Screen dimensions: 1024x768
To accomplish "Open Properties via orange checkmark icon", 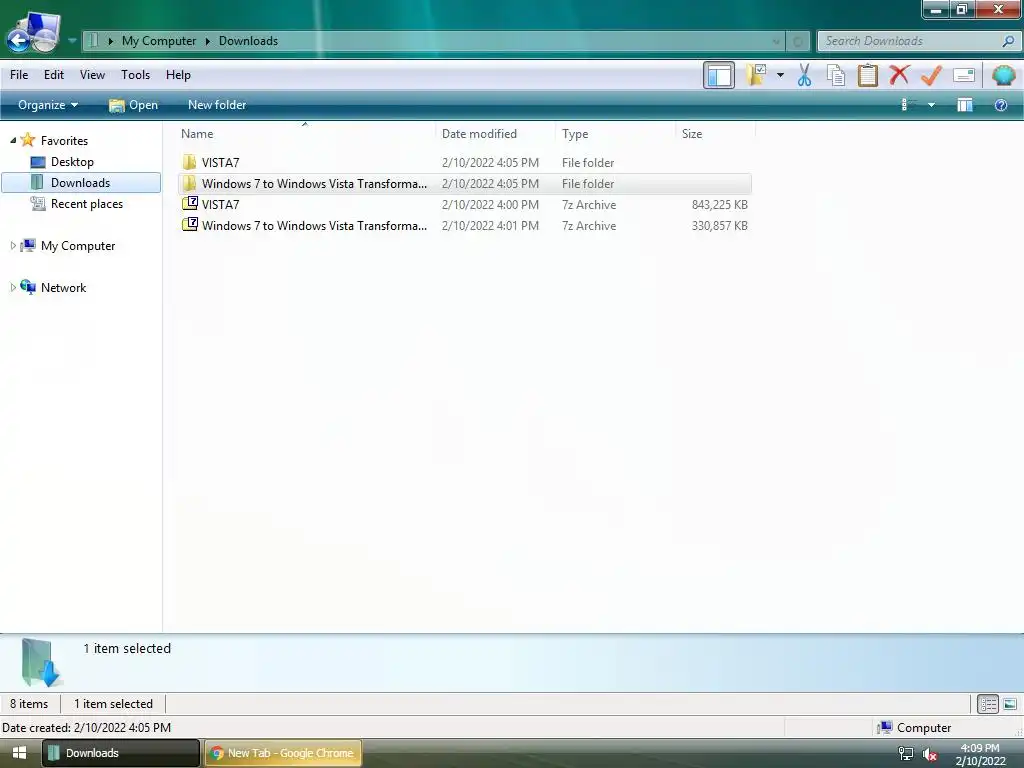I will tap(931, 75).
